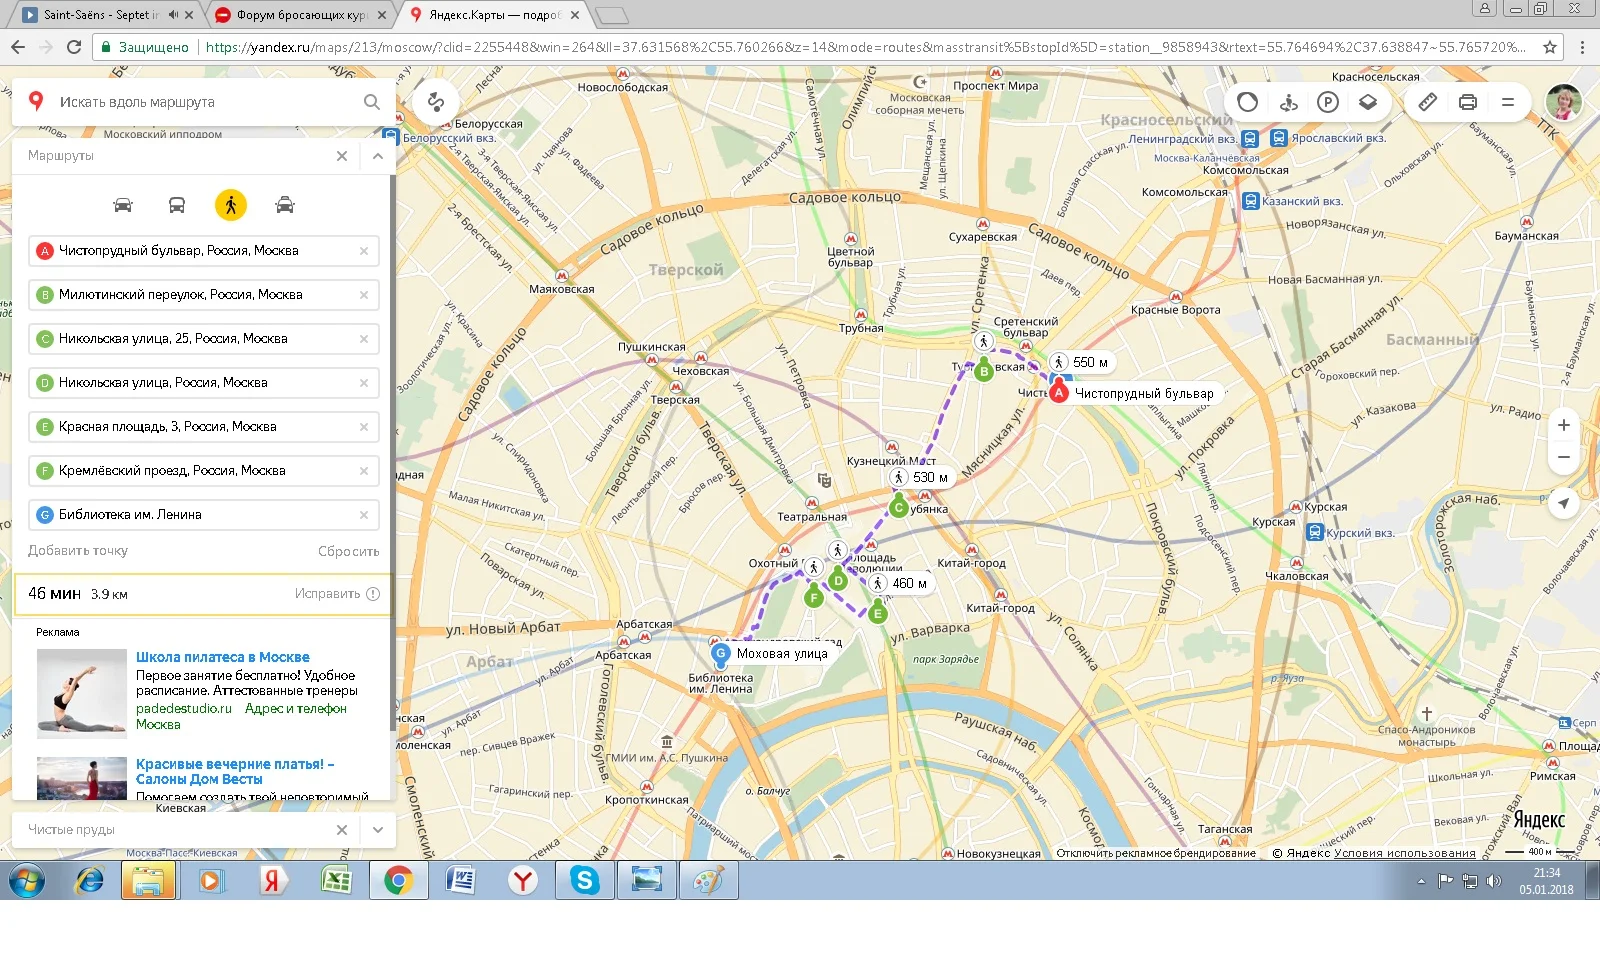Open the route builder button on map

436,102
